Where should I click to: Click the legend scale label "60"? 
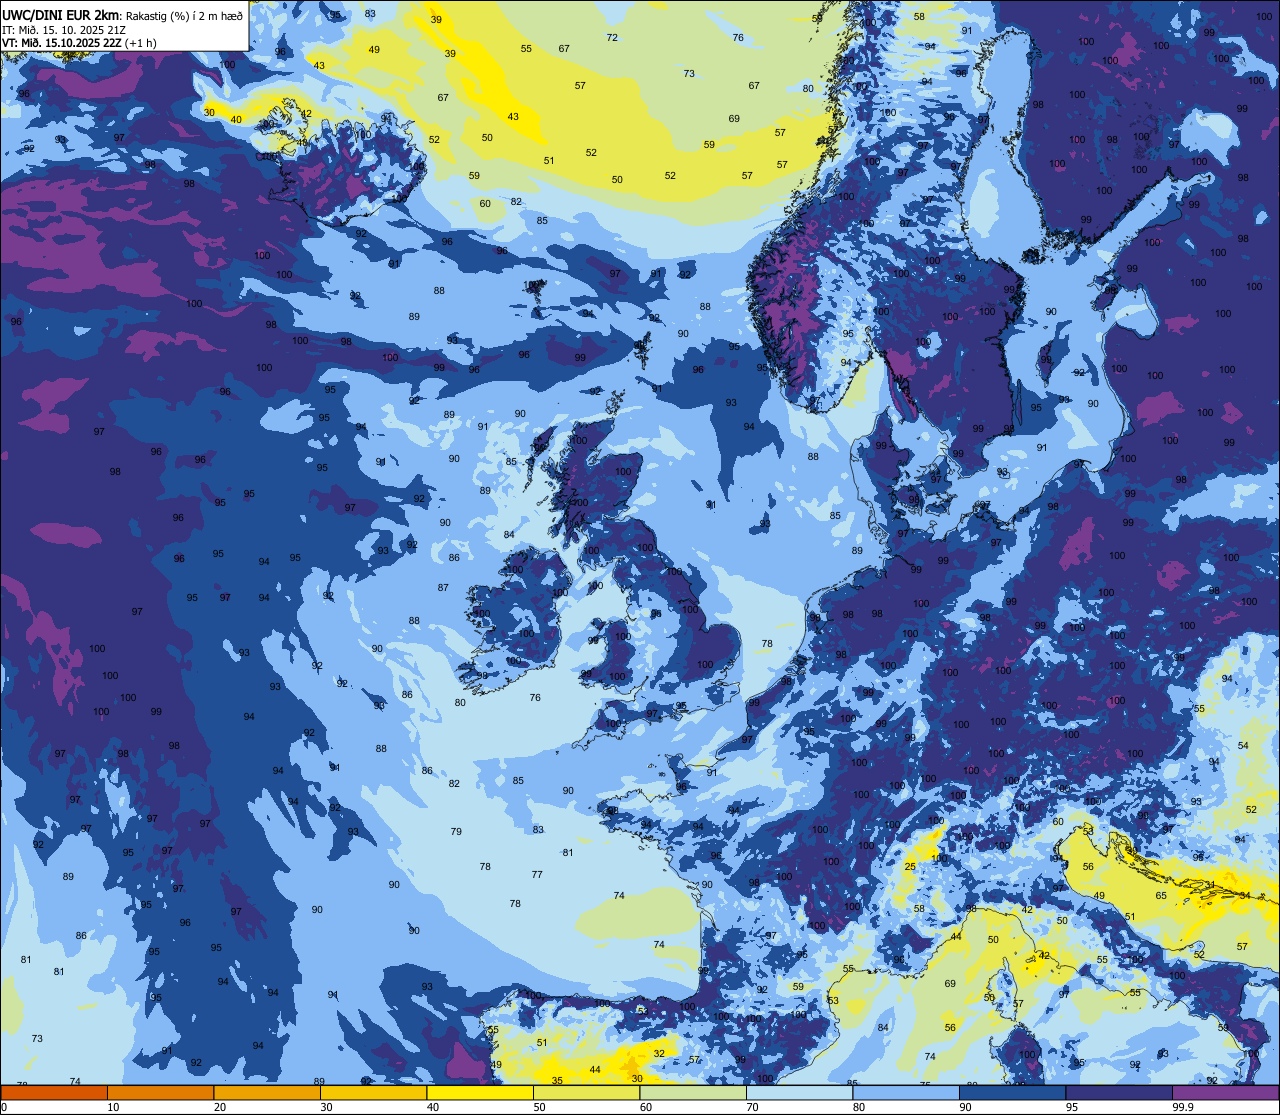click(x=646, y=1107)
